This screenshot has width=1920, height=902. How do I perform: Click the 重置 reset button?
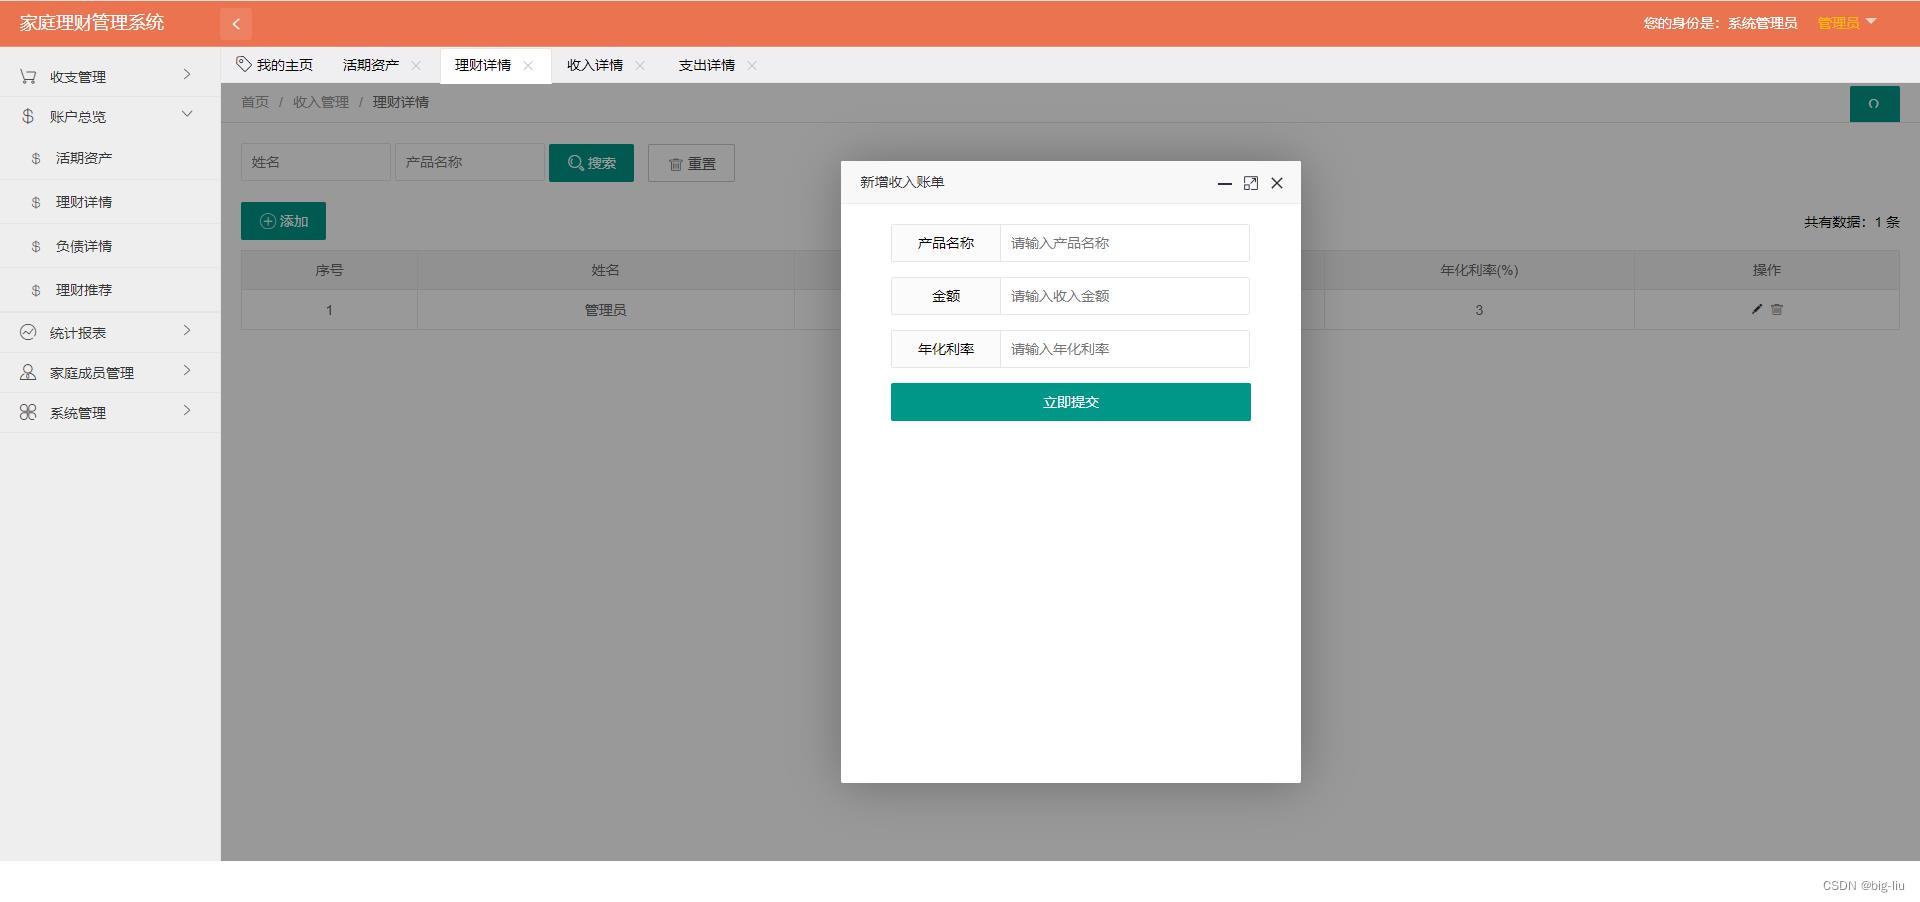tap(691, 163)
